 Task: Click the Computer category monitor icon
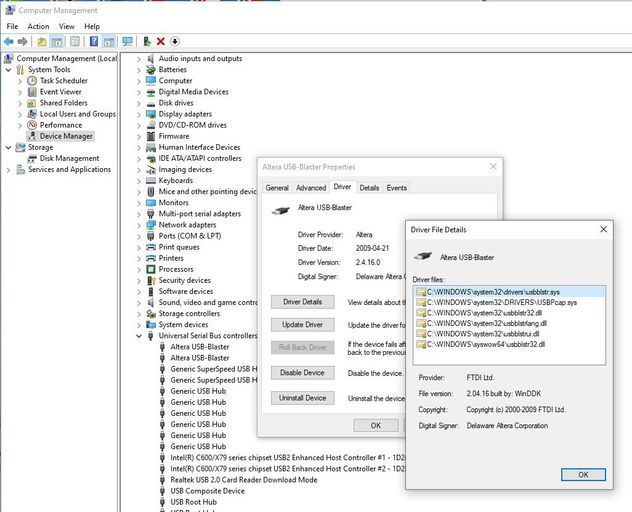point(151,81)
